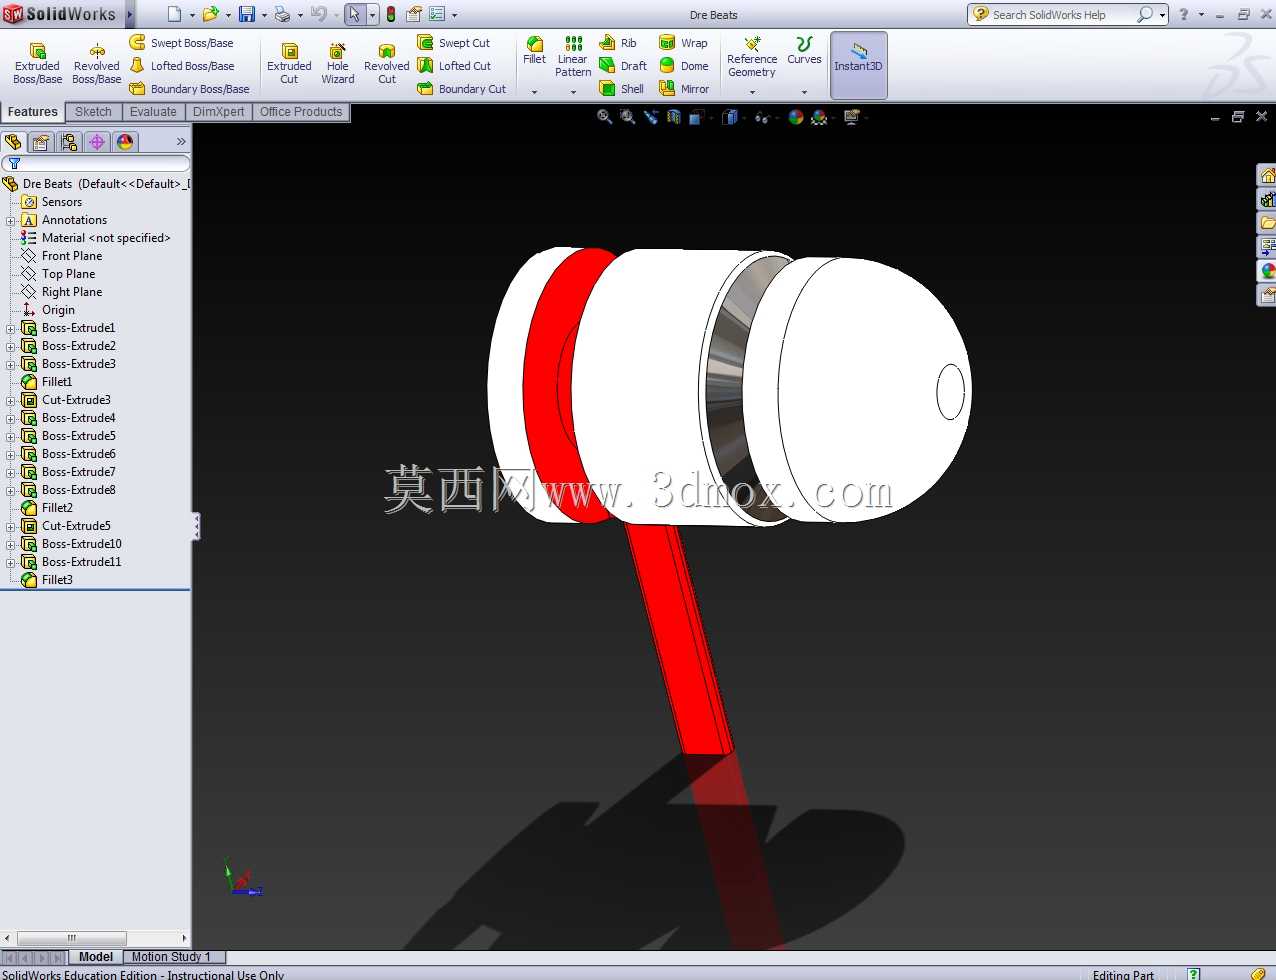Screen dimensions: 1276x980
Task: Open the PropertyManager panel tab
Action: [41, 142]
